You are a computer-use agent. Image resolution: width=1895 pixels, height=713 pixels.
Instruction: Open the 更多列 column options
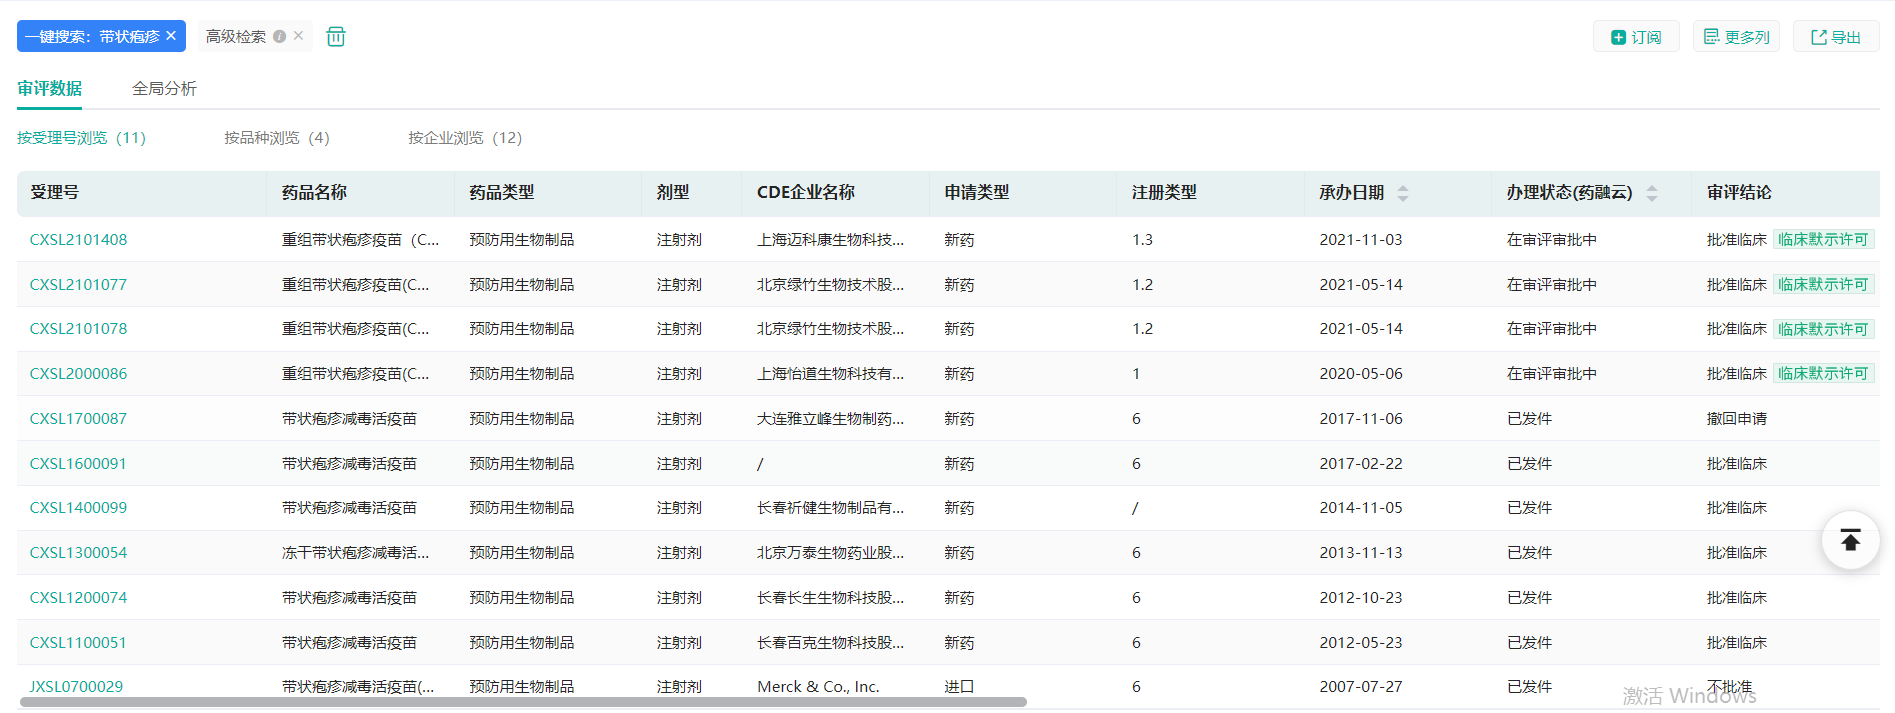click(x=1736, y=37)
